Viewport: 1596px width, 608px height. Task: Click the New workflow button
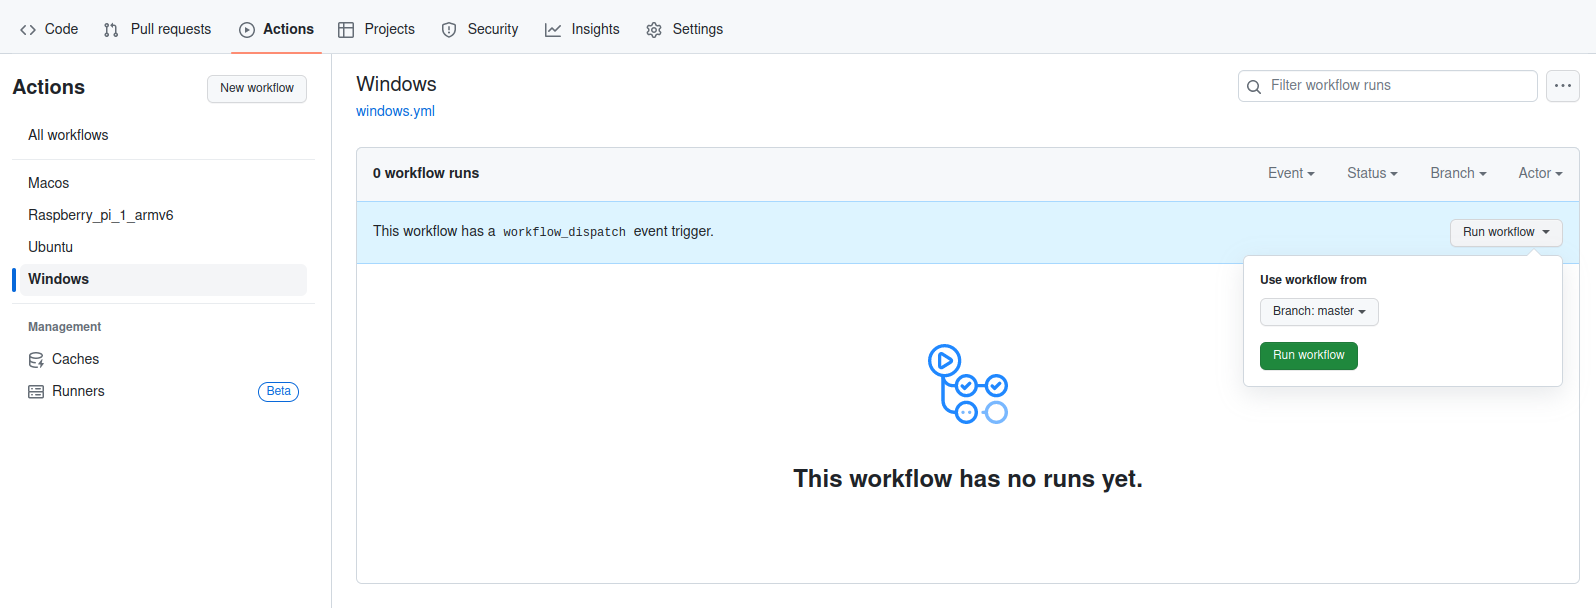(257, 88)
